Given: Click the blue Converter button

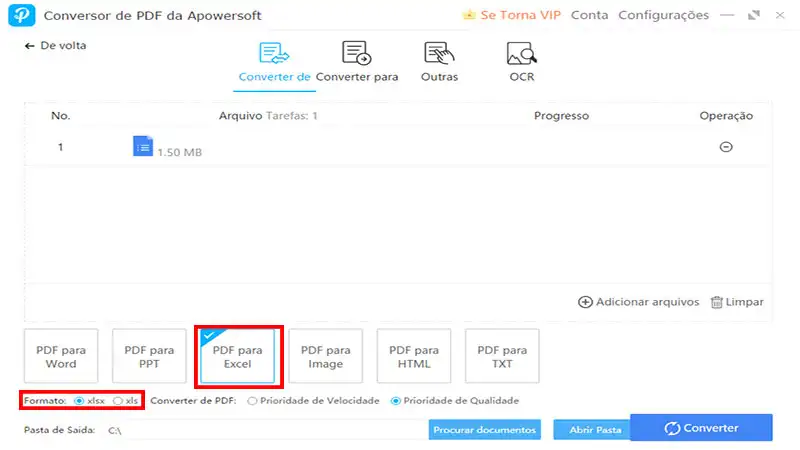Looking at the screenshot, I should point(702,428).
